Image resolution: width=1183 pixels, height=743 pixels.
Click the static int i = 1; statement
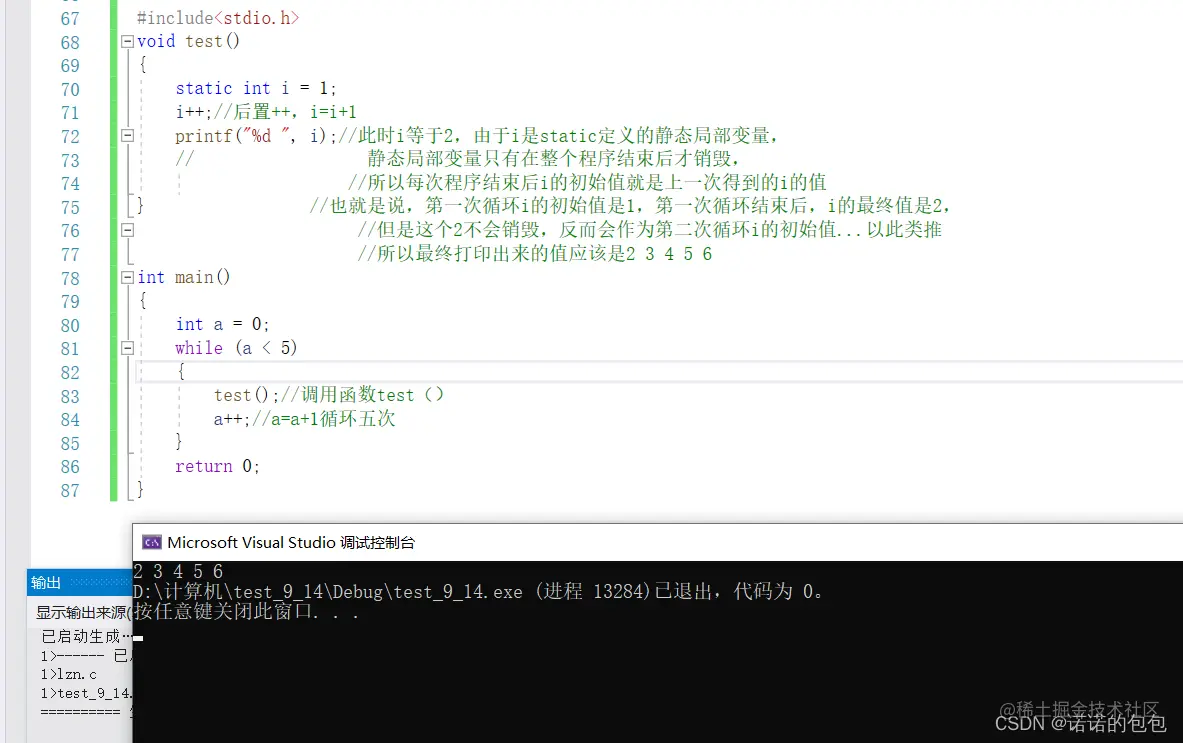(256, 88)
